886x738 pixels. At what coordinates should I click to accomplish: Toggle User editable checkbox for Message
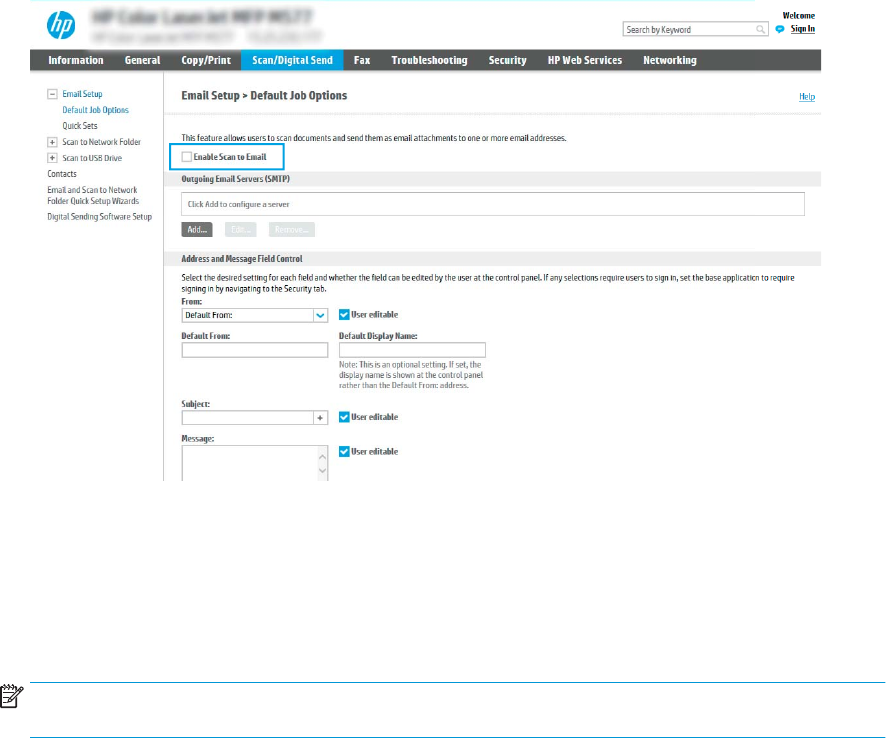pos(344,451)
